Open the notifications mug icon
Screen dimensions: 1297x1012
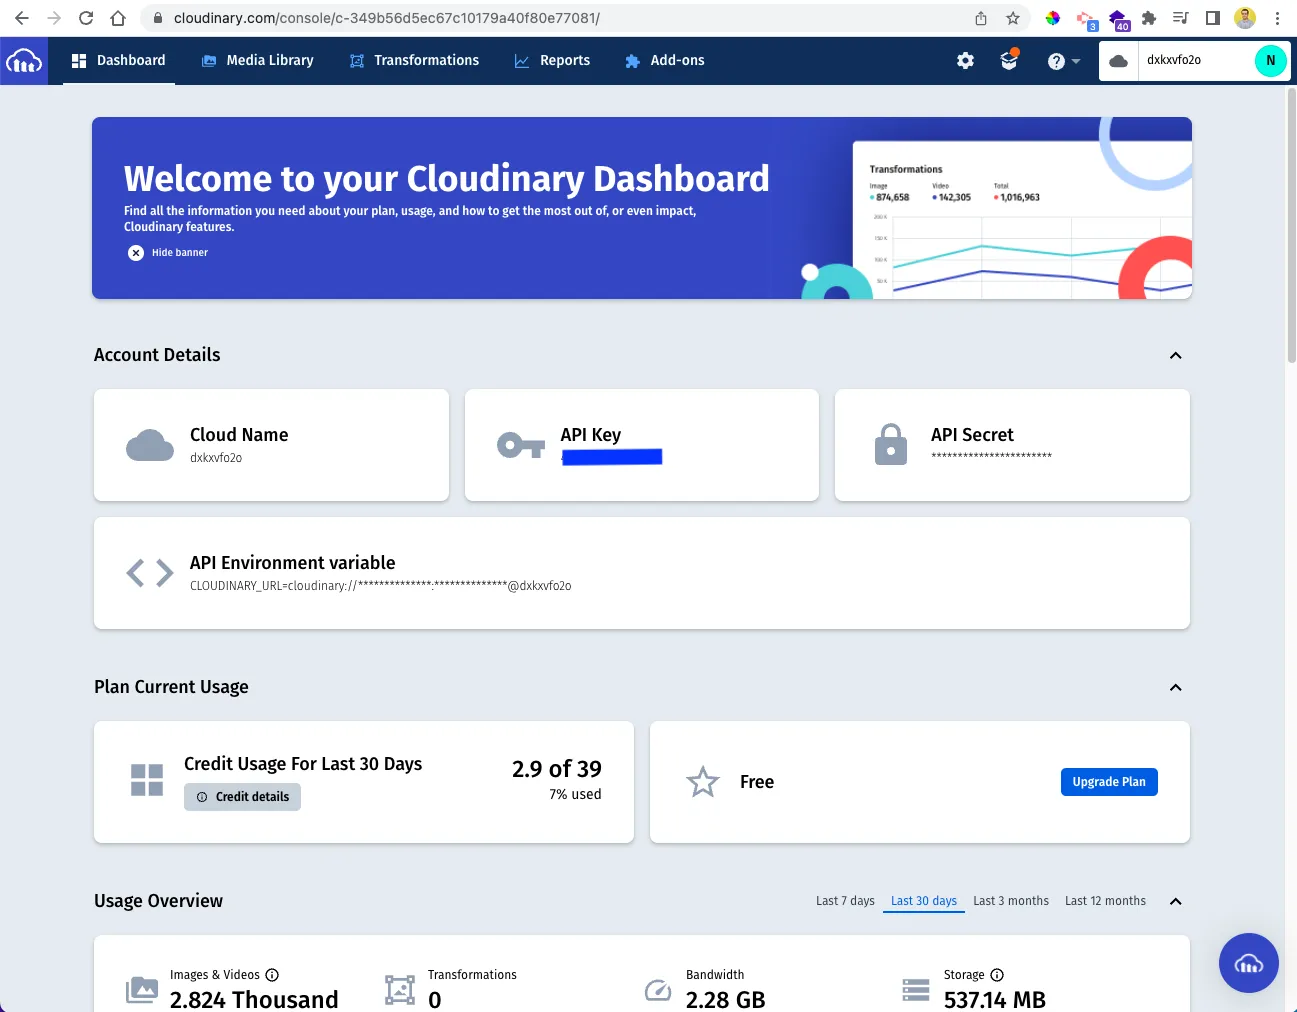1009,60
